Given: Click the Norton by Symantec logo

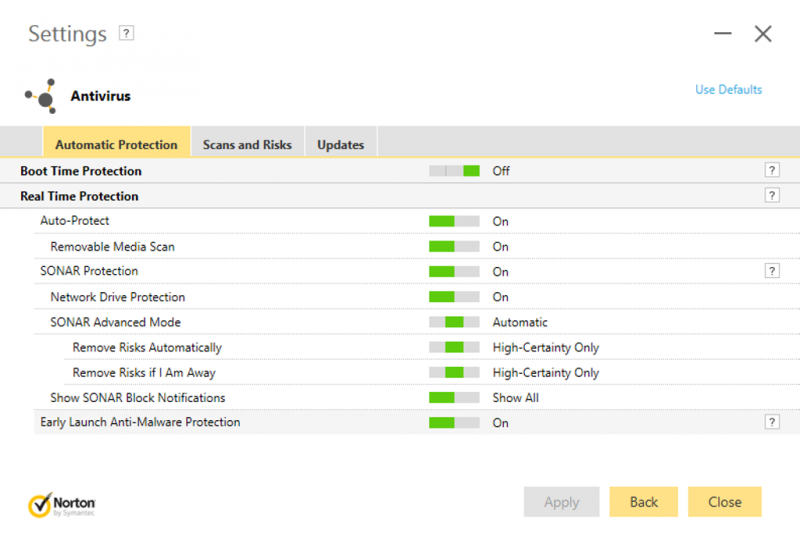Looking at the screenshot, I should pos(62,504).
